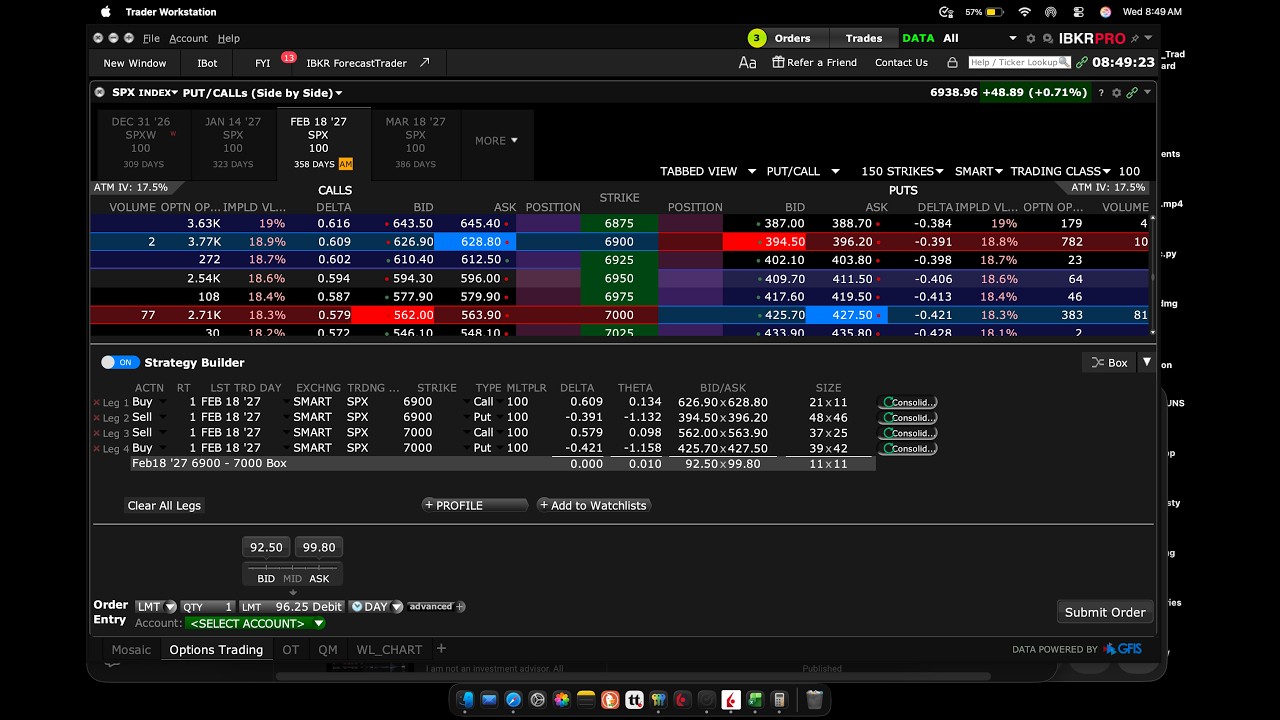Image resolution: width=1280 pixels, height=720 pixels.
Task: Click the pin icon after IBKRPRO
Action: [1134, 38]
